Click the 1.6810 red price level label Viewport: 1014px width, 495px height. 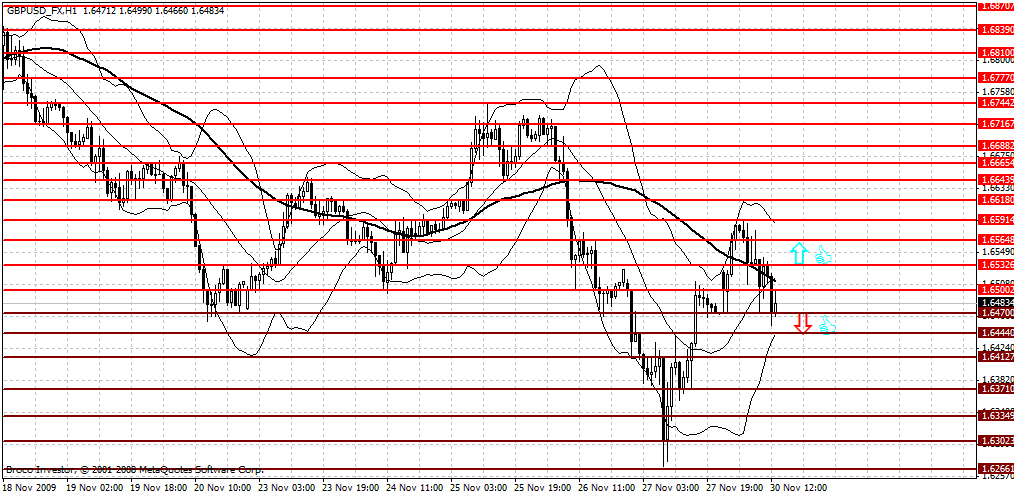pos(997,52)
